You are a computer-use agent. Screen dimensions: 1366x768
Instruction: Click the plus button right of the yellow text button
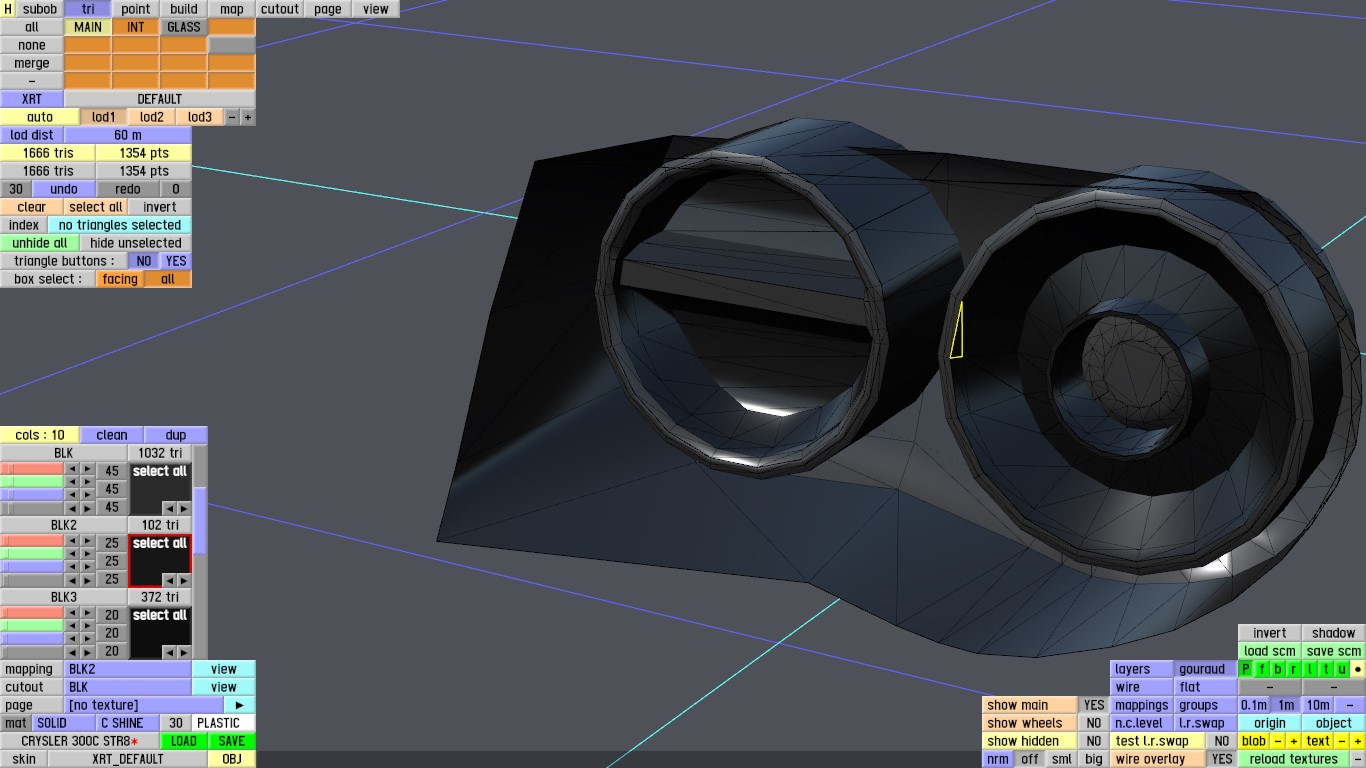pos(1357,741)
